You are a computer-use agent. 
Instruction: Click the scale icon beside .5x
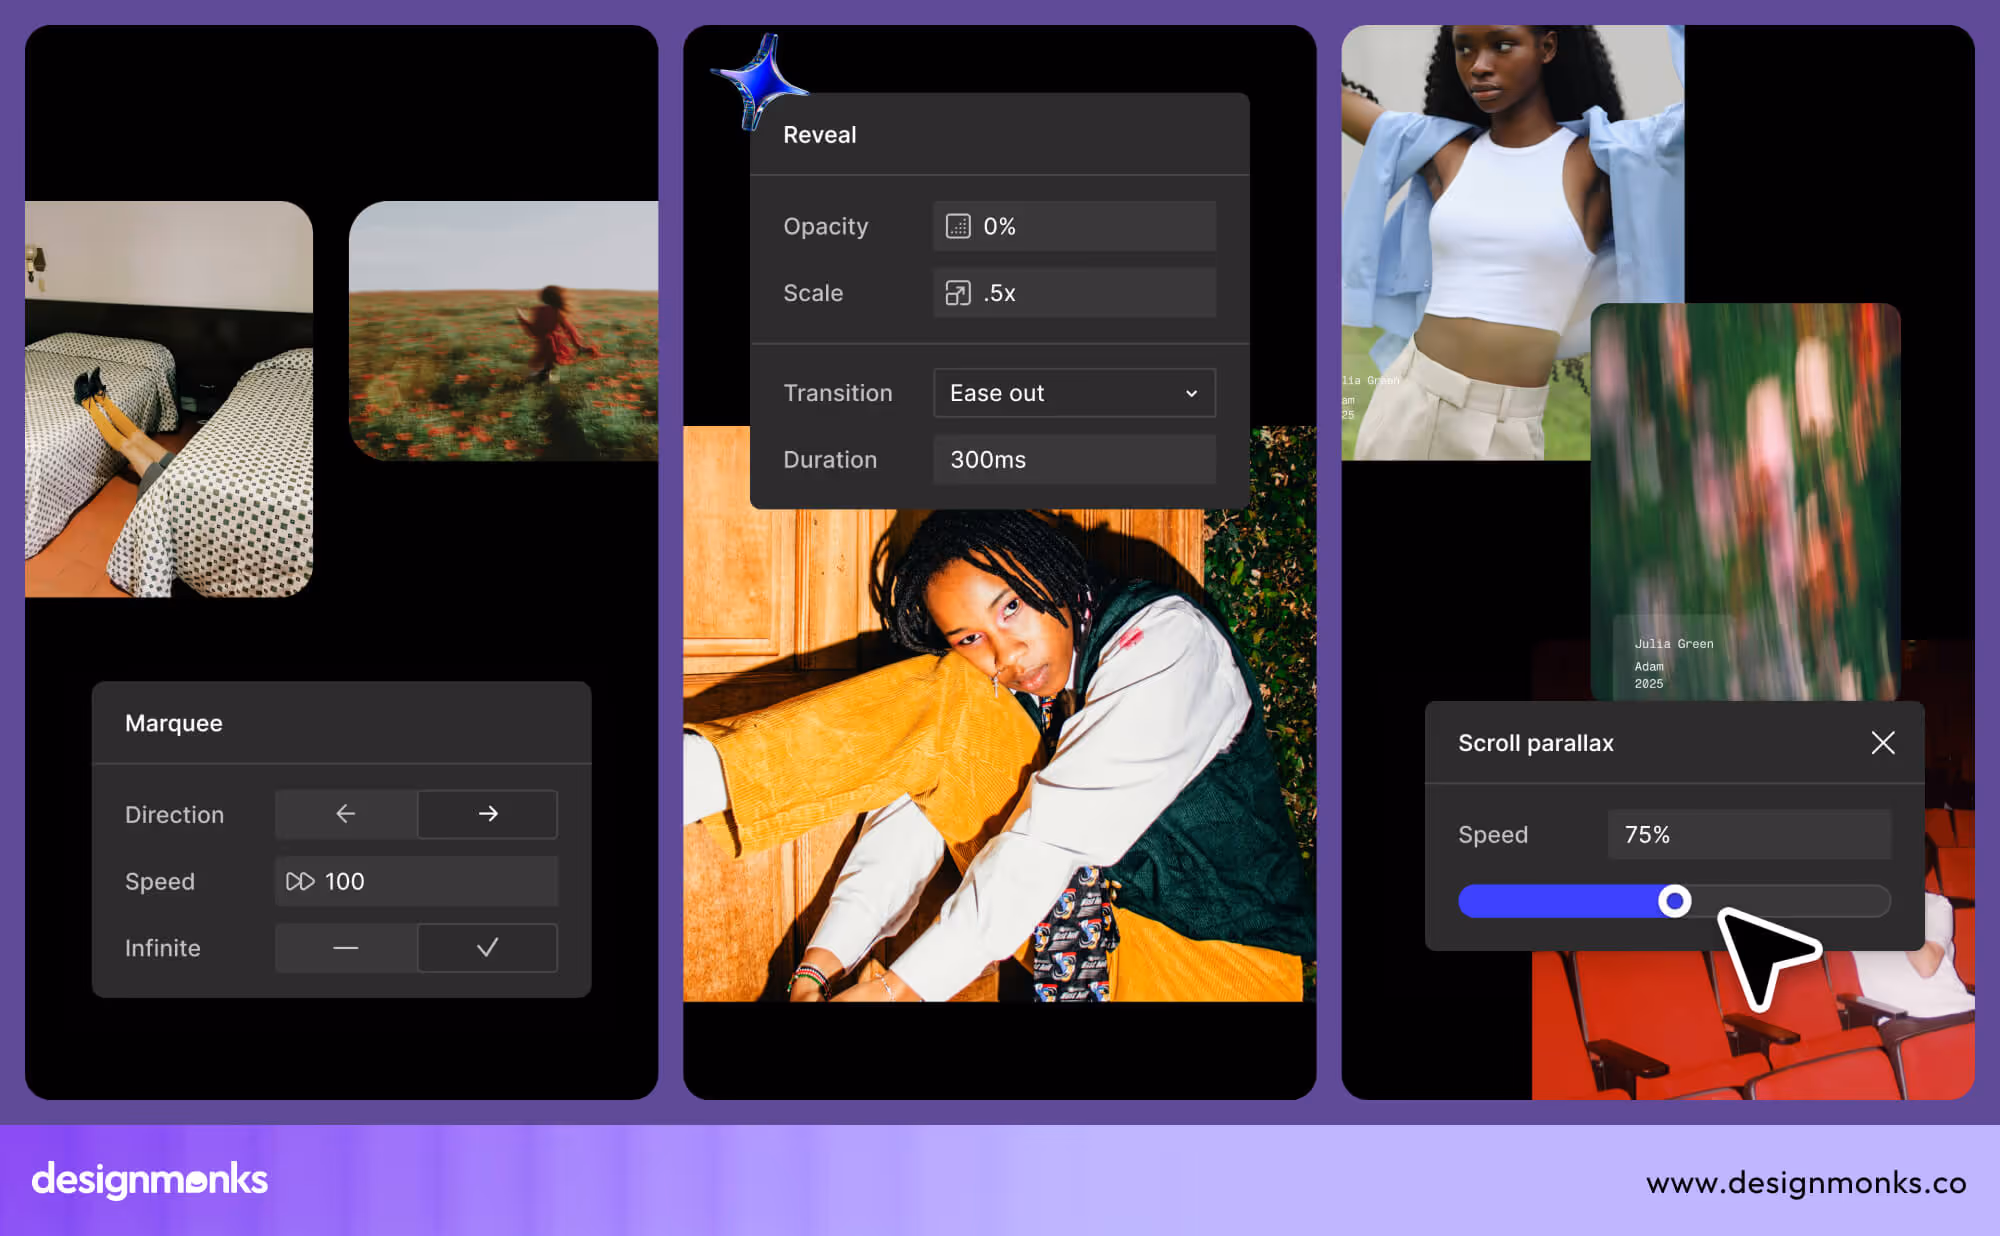(x=957, y=293)
